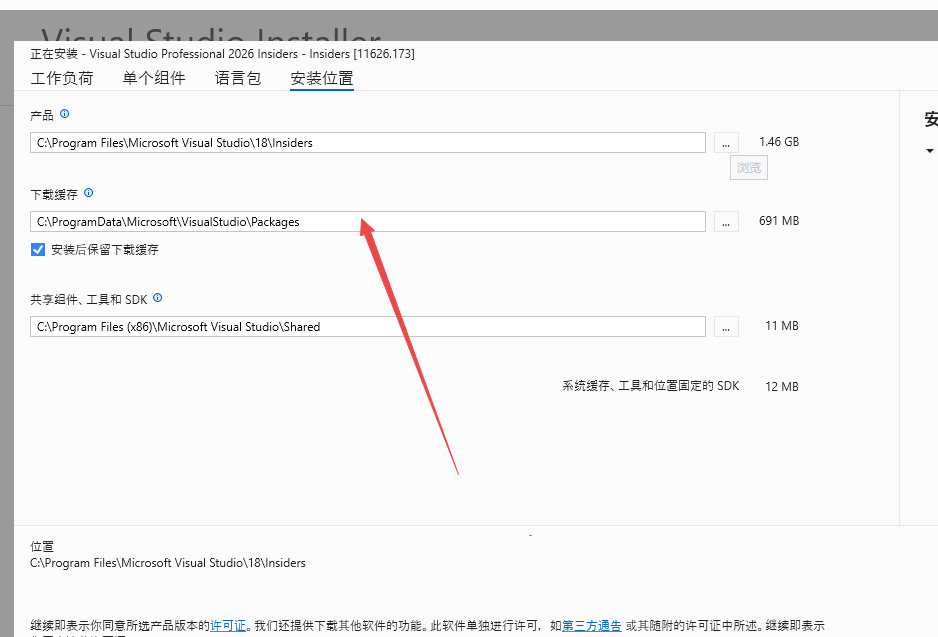Open the 单个组件 tab
The width and height of the screenshot is (938, 637).
point(154,78)
